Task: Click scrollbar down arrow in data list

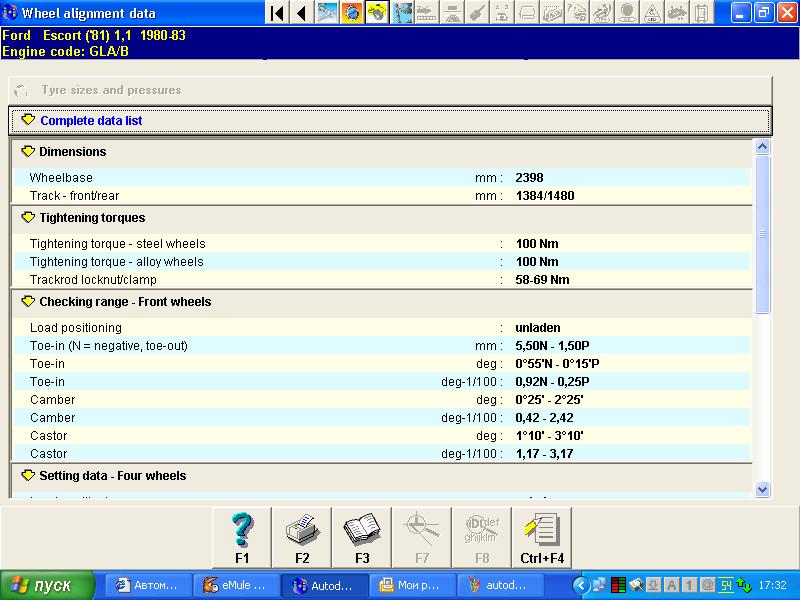Action: click(x=762, y=489)
